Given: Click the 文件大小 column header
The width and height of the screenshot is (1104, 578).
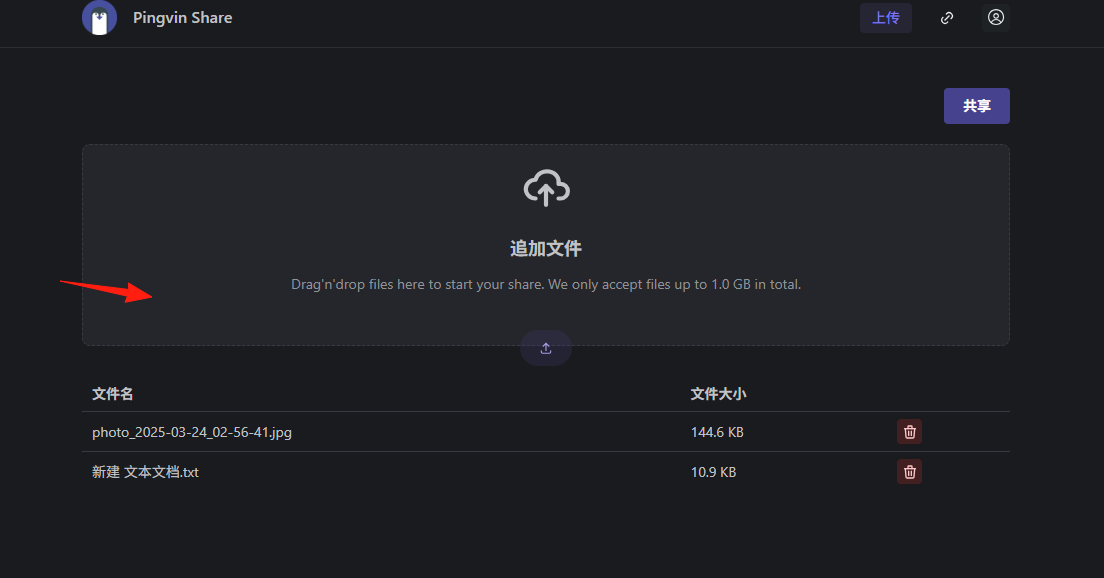Looking at the screenshot, I should pos(718,394).
